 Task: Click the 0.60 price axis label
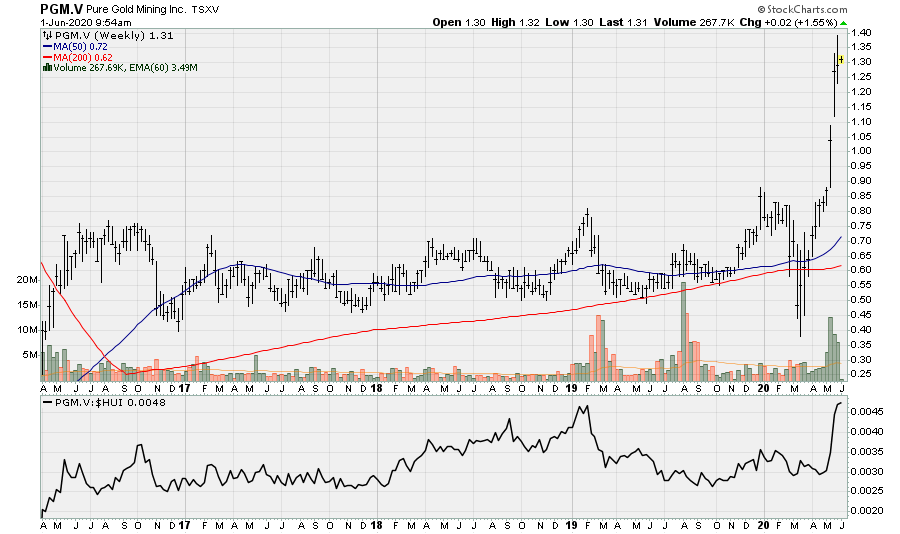[x=862, y=270]
